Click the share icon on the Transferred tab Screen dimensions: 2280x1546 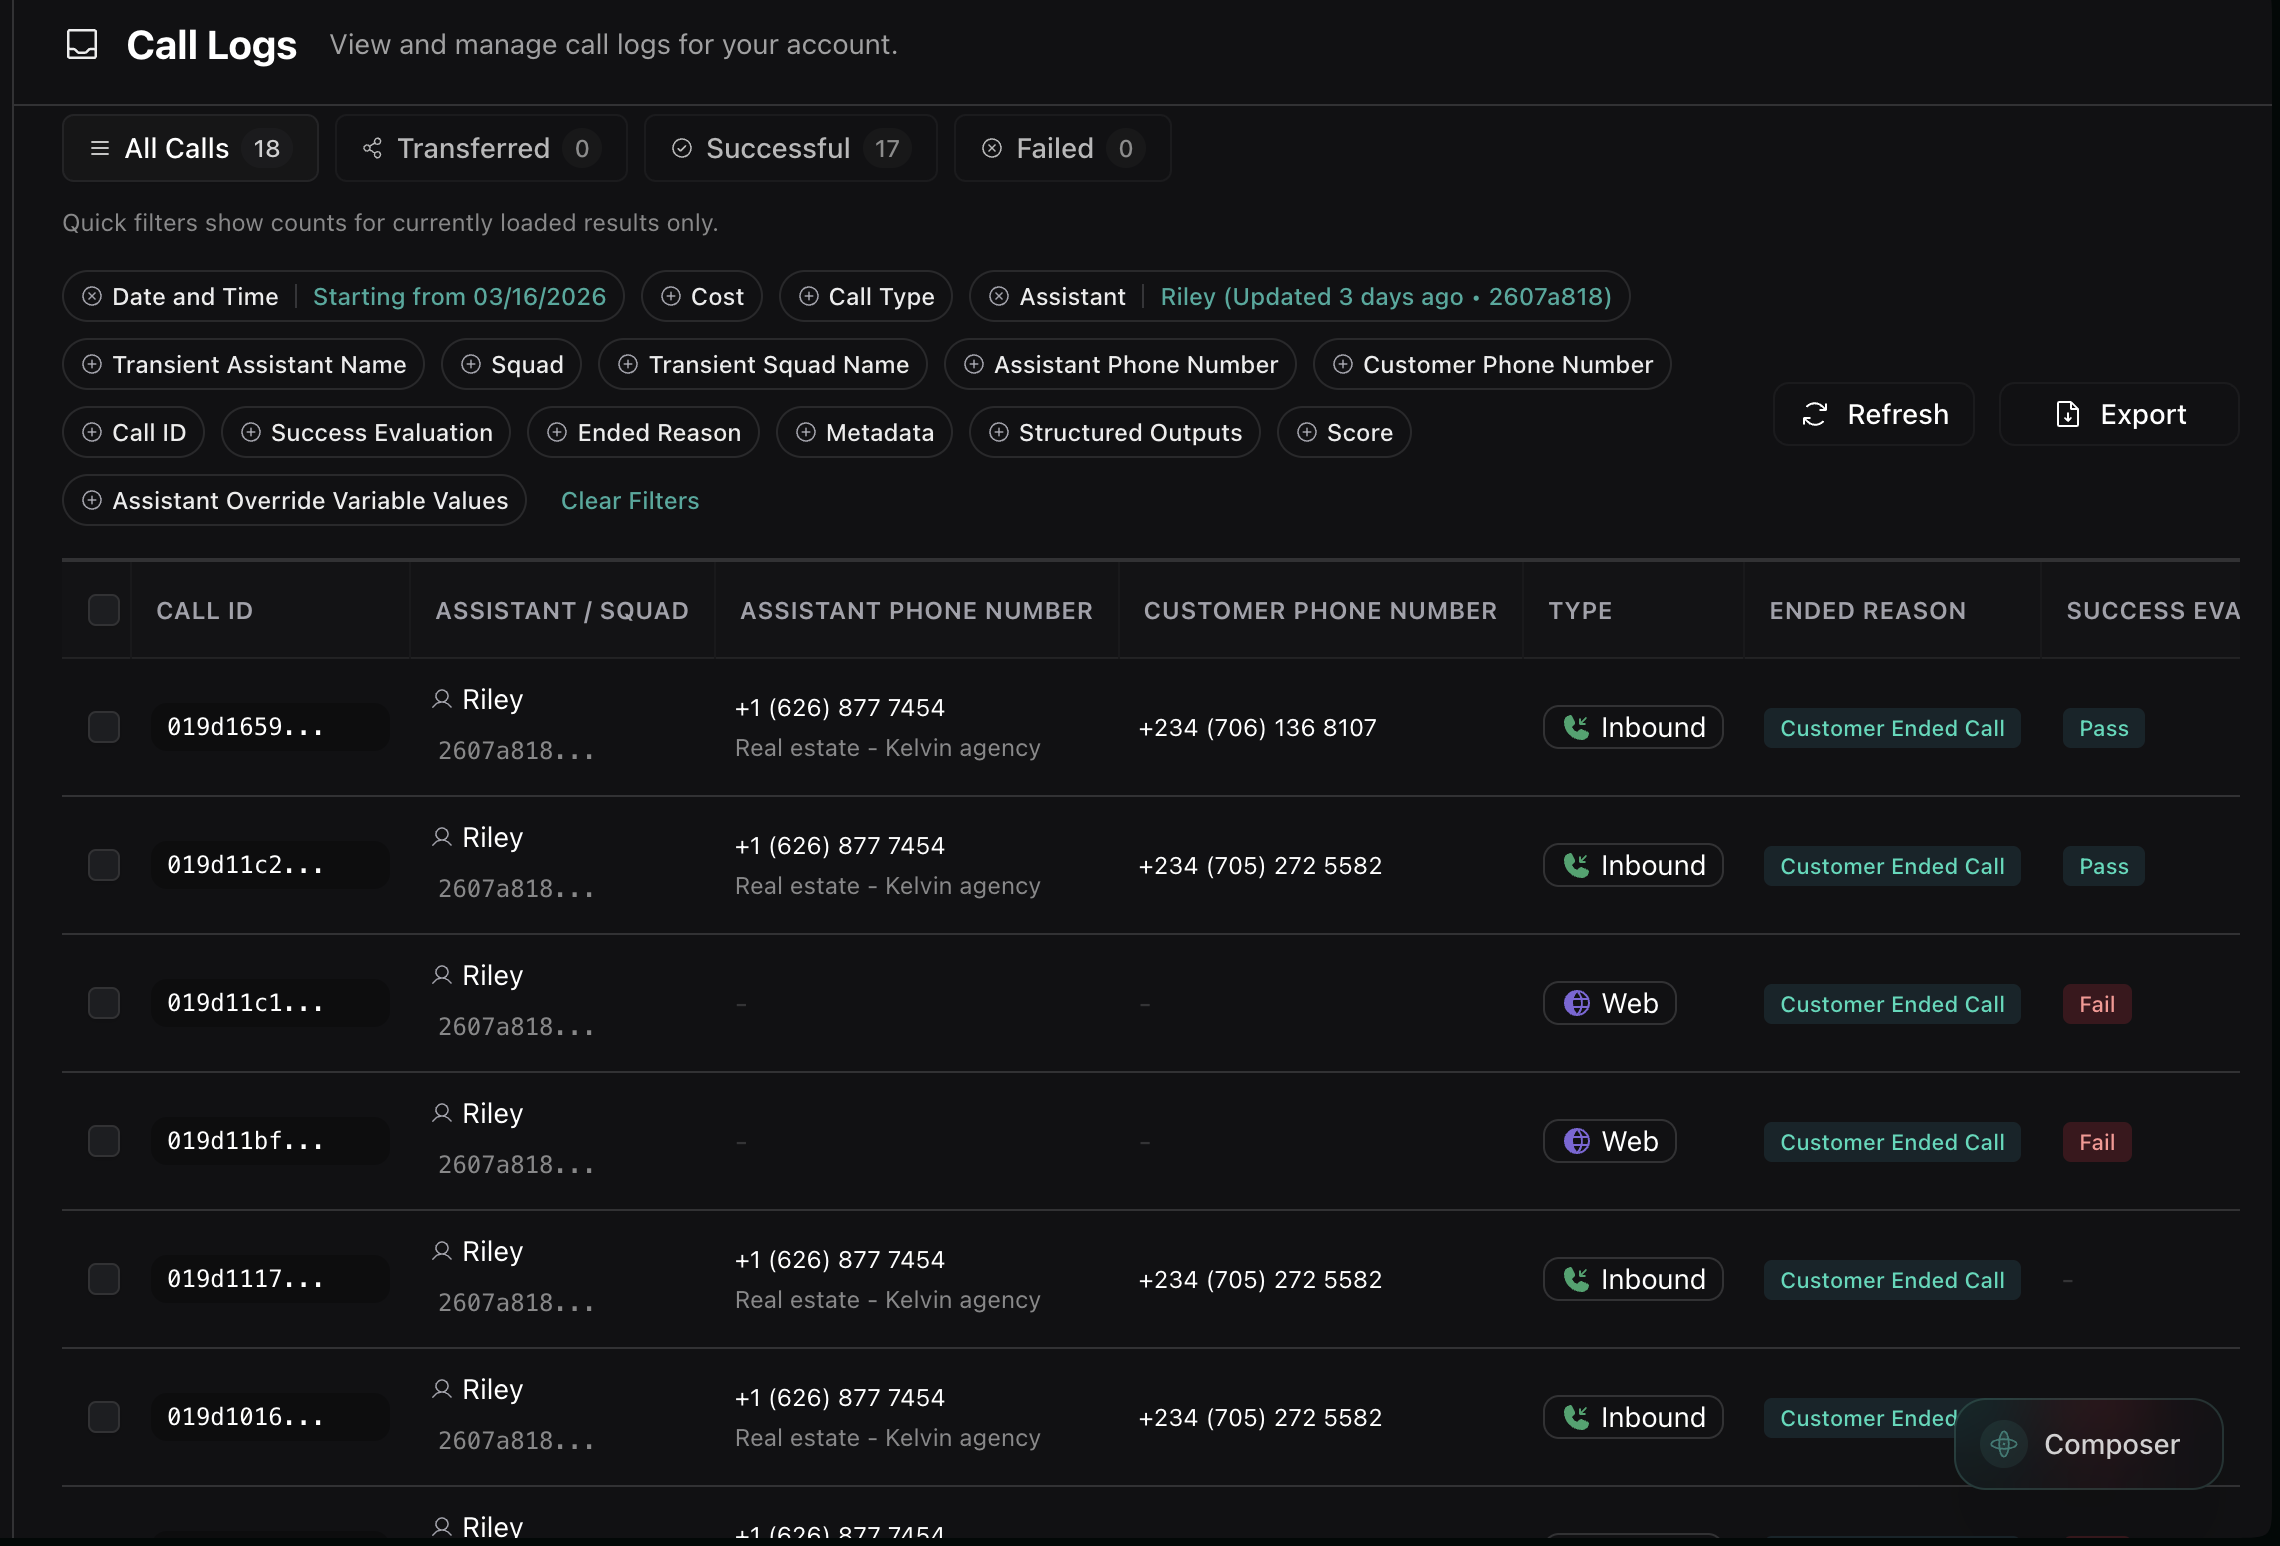372,149
